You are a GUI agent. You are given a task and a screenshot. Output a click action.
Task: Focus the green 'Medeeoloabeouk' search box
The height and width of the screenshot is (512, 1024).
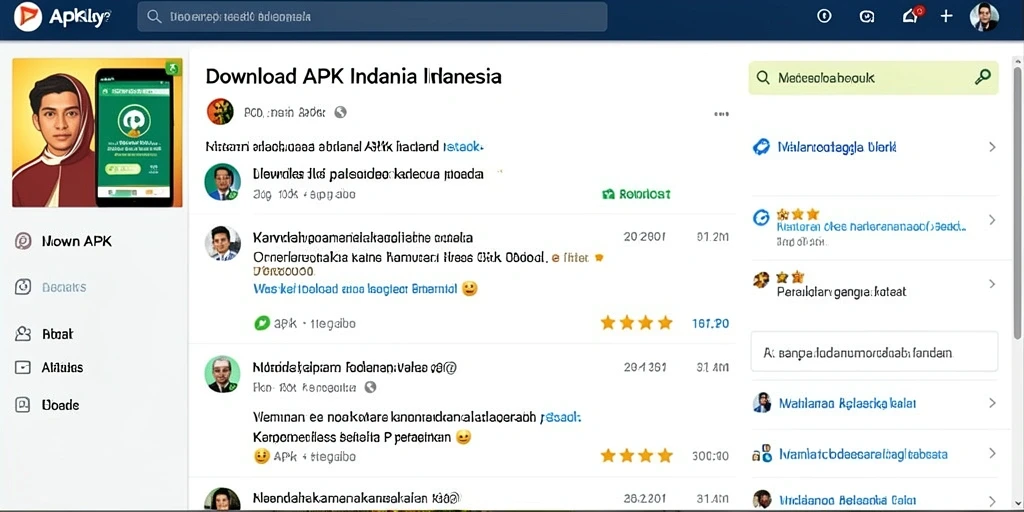point(873,78)
